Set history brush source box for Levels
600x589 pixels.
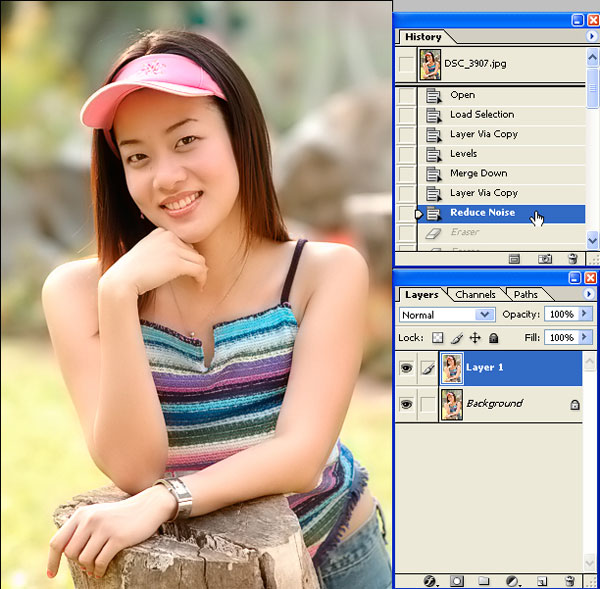click(406, 154)
